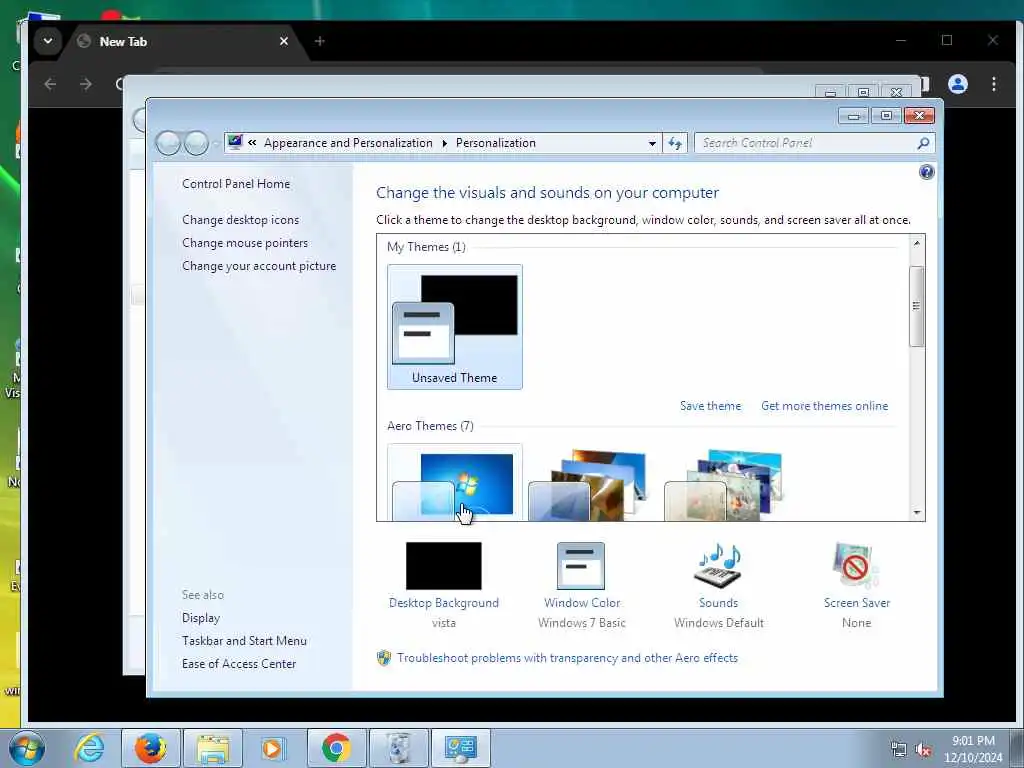The image size is (1024, 768).
Task: Click Chrome forward arrow
Action: [86, 84]
